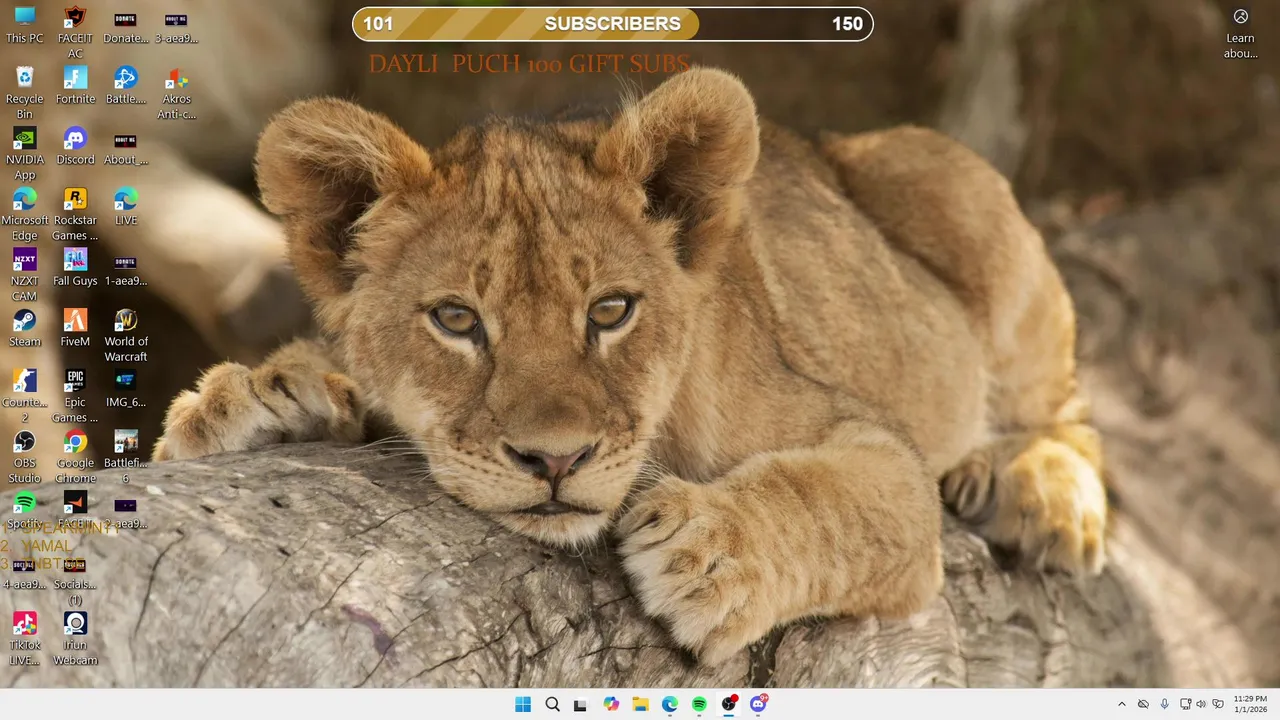Select the 2-aea9 image file
This screenshot has width=1280, height=720.
point(126,511)
